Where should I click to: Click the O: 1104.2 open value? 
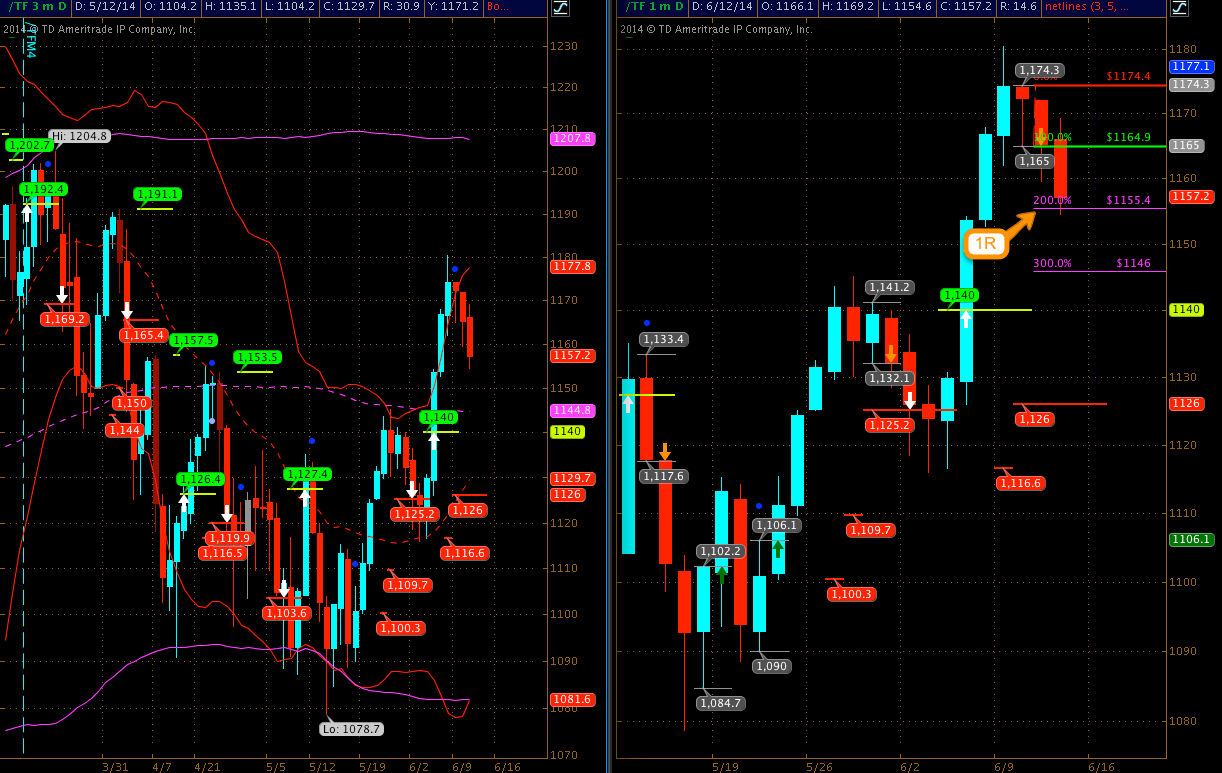click(171, 7)
